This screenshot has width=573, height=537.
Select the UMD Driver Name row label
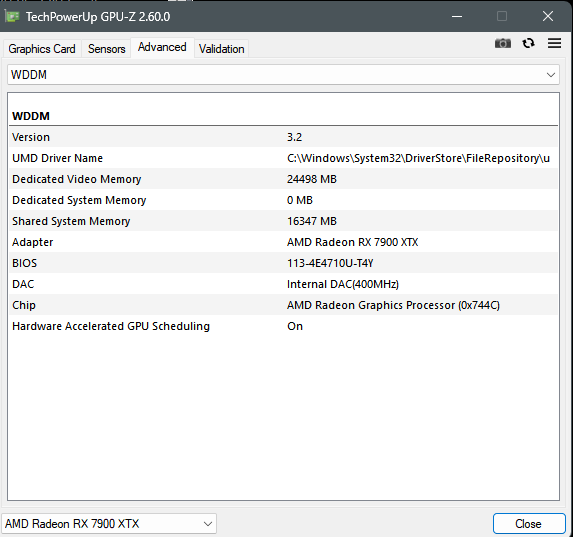[57, 158]
